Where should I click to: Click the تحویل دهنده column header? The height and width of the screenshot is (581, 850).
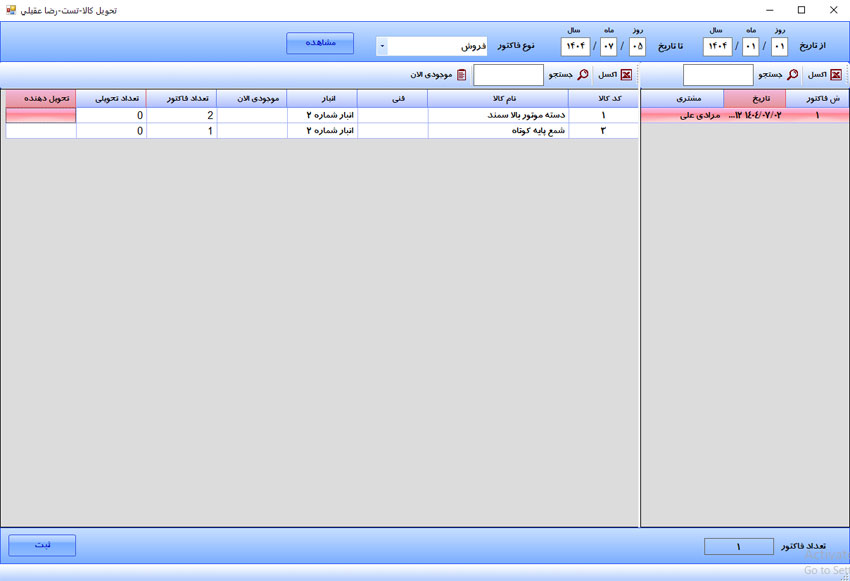40,99
